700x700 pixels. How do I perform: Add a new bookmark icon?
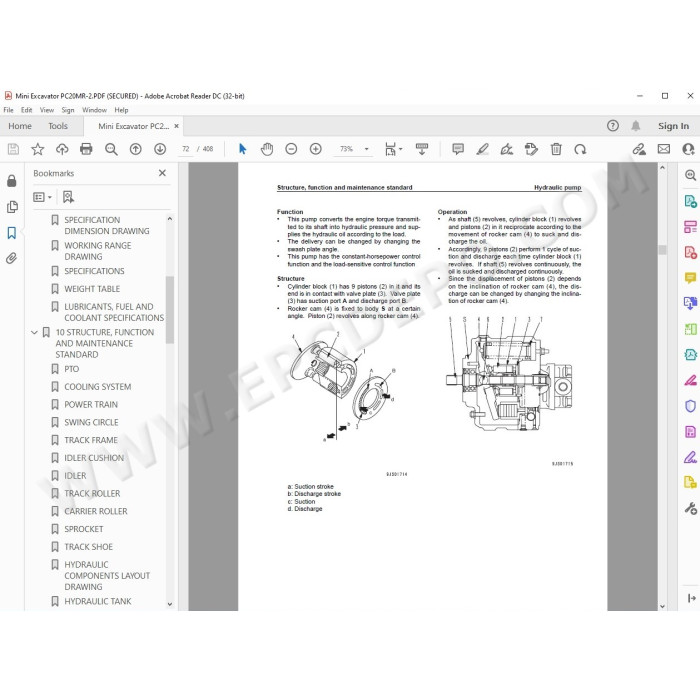[68, 197]
